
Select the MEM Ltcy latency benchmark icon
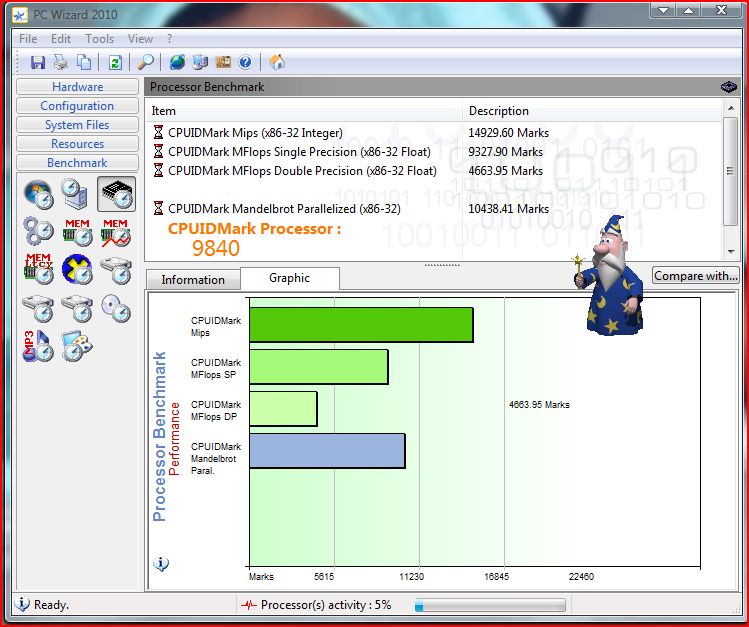click(x=39, y=269)
